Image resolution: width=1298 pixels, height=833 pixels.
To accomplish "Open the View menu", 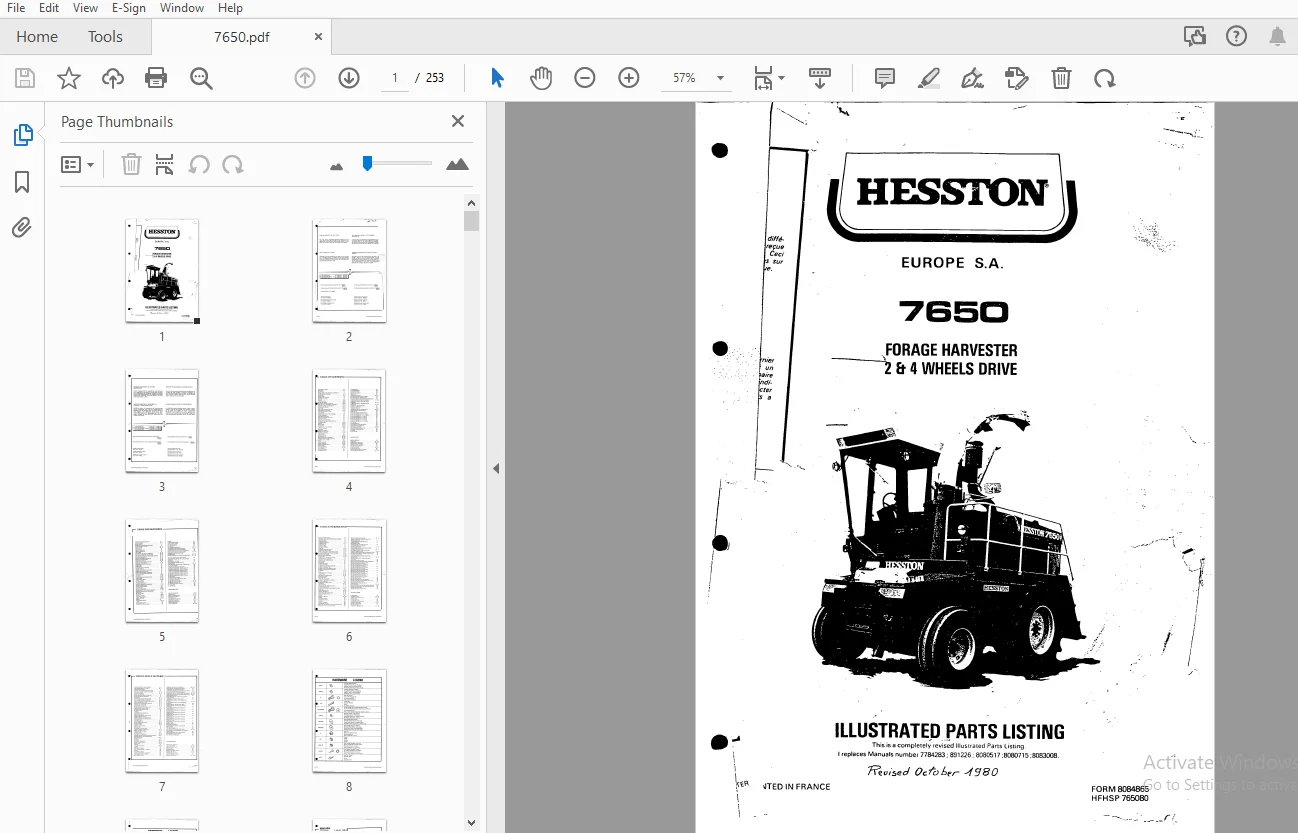I will pos(86,8).
